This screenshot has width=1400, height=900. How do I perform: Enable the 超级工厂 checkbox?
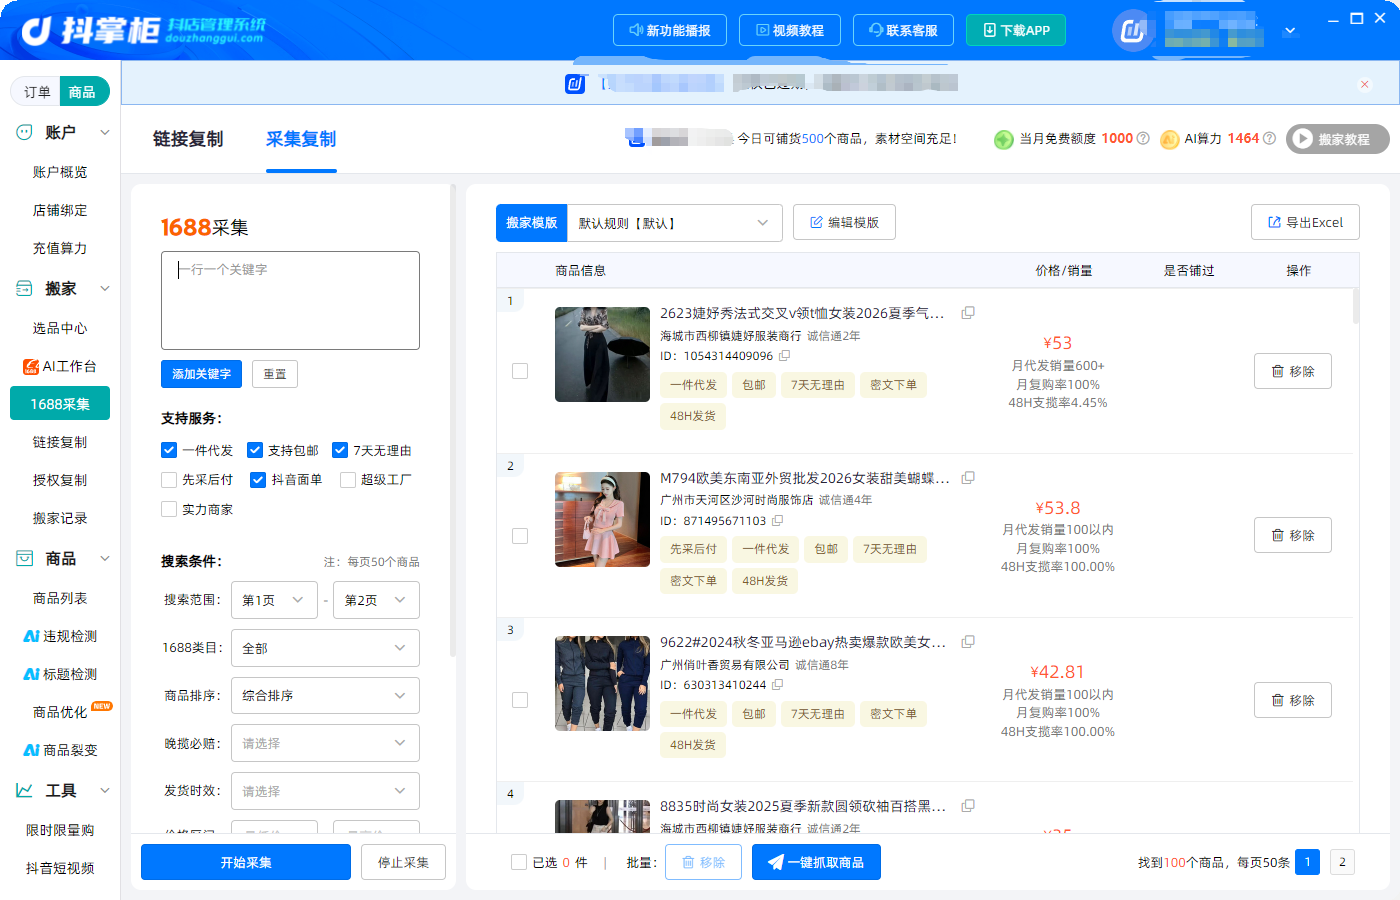348,480
